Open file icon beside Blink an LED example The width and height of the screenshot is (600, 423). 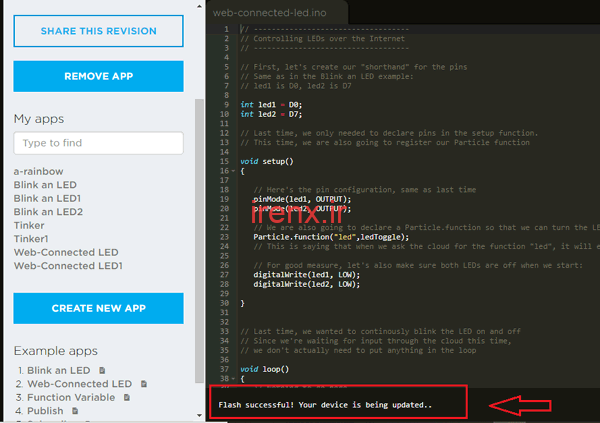tap(101, 371)
